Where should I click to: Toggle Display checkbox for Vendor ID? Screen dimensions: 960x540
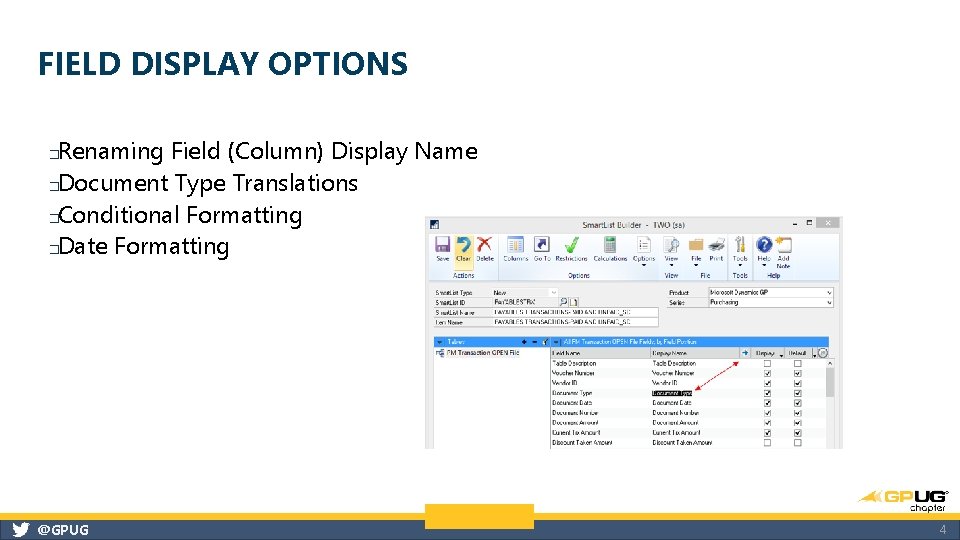pos(767,383)
